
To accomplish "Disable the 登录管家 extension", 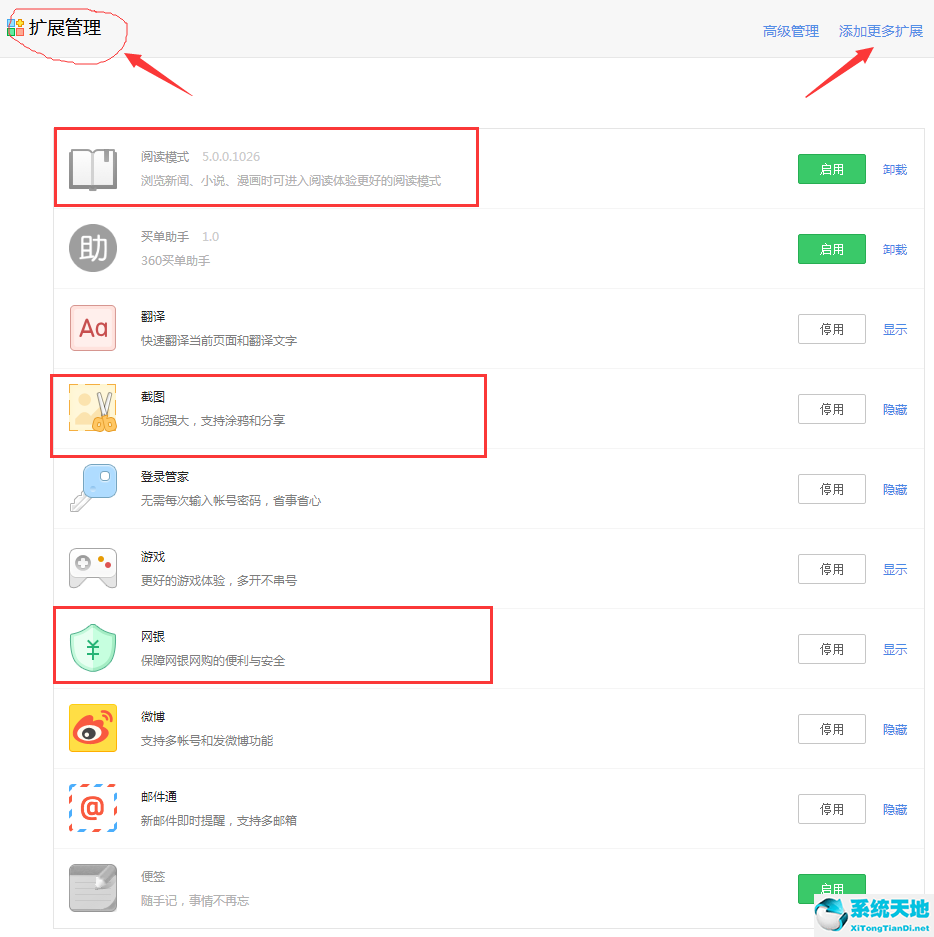I will click(x=831, y=489).
